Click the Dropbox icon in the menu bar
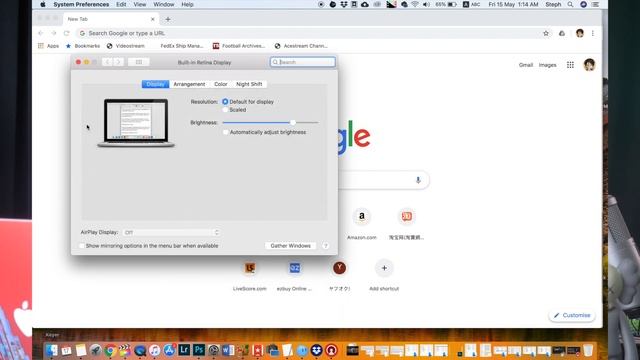The height and width of the screenshot is (360, 640). pyautogui.click(x=344, y=4)
